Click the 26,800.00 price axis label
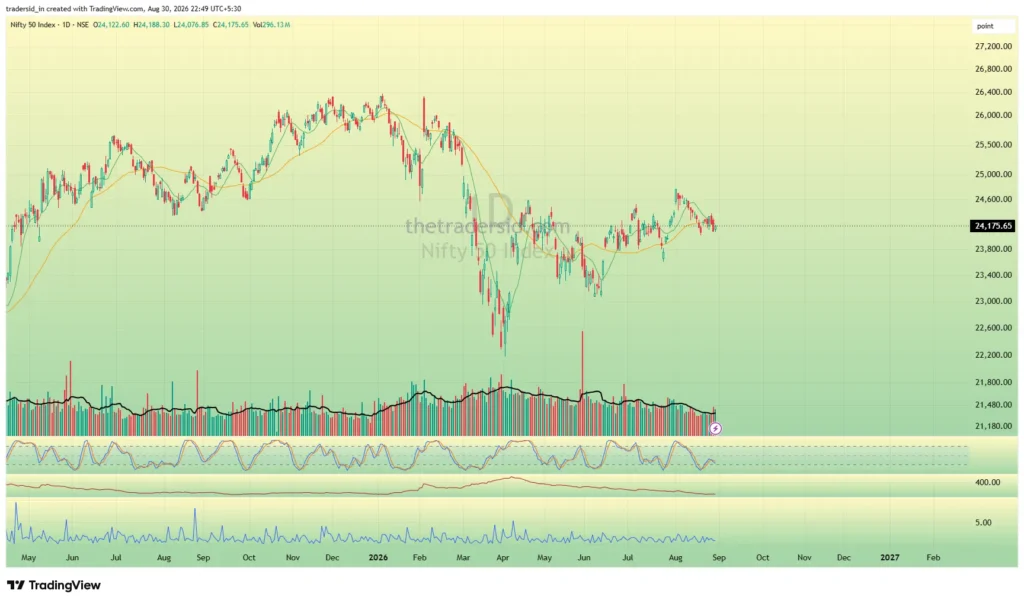 coord(993,69)
